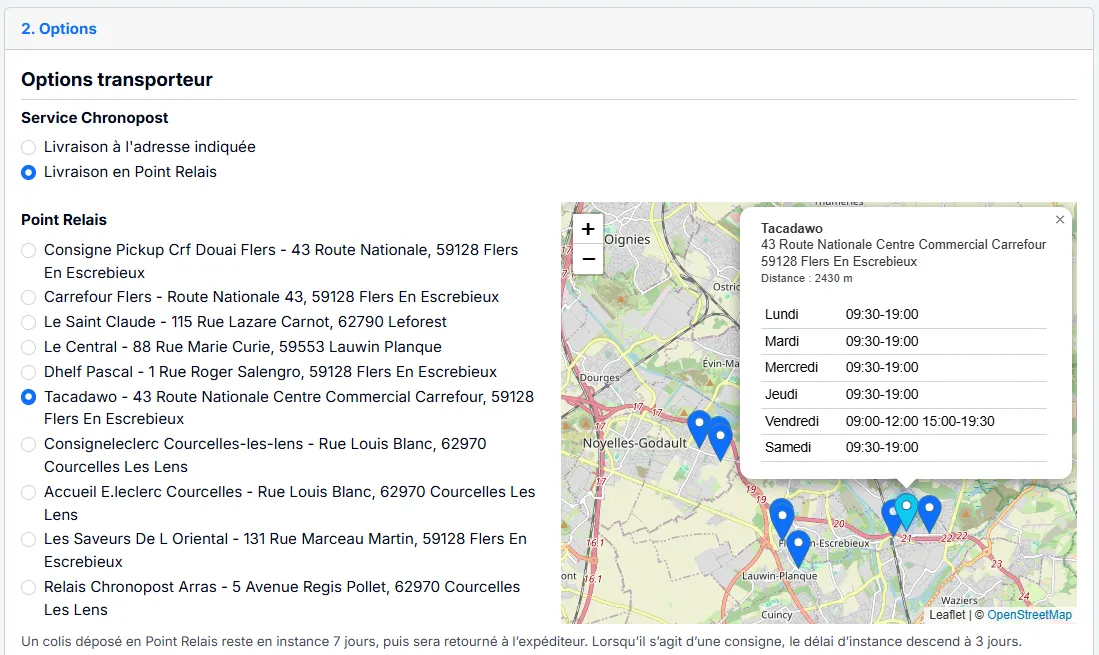Select Dhelf Pascal relay point
This screenshot has height=655, width=1099.
29,372
